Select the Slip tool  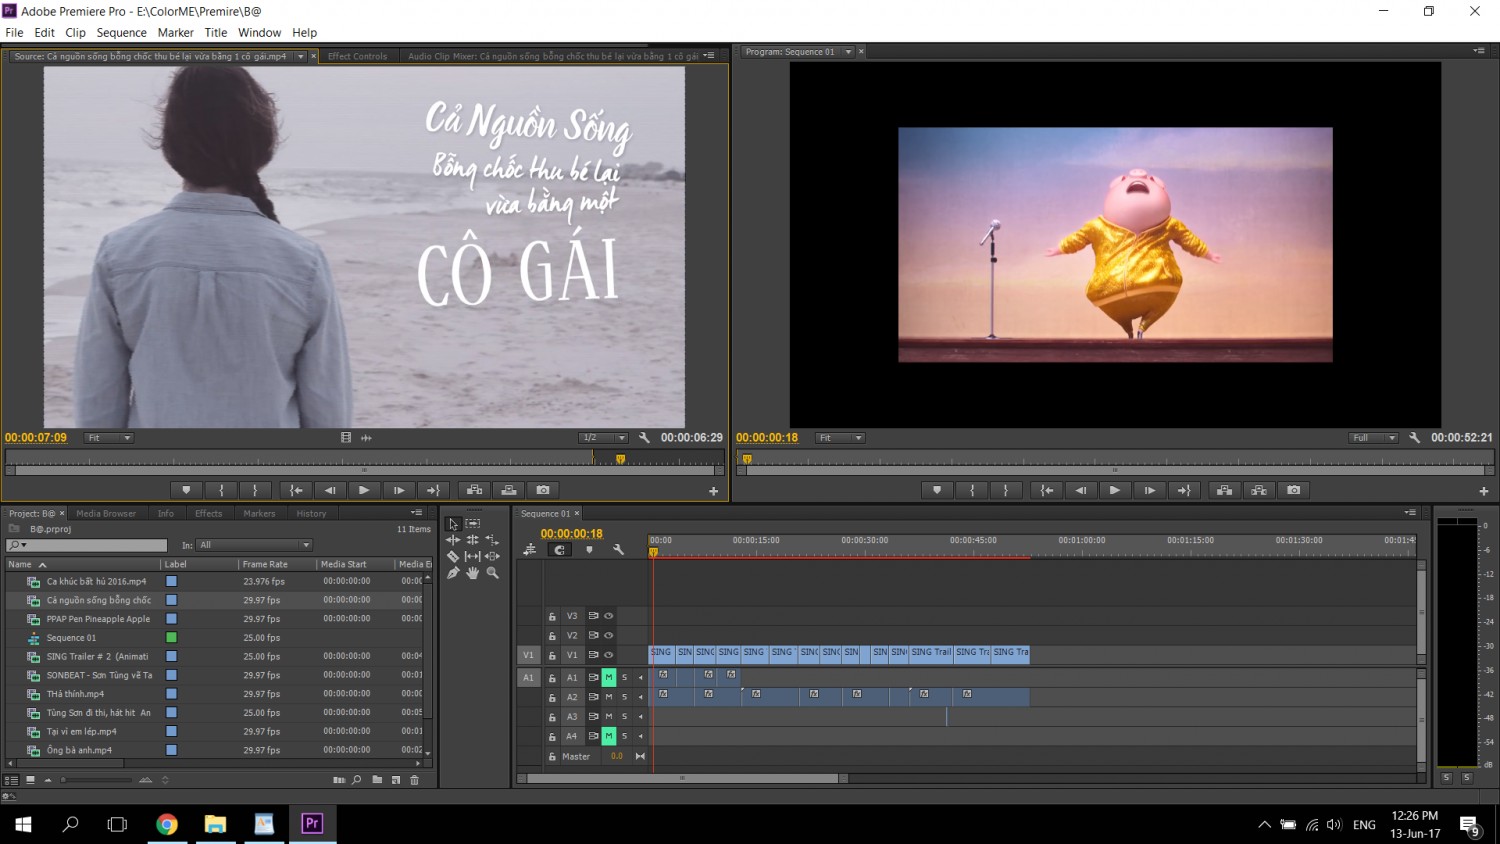pyautogui.click(x=473, y=556)
